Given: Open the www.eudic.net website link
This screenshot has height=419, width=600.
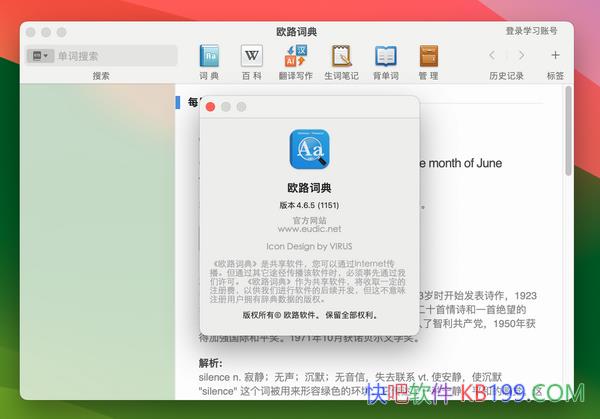Looking at the screenshot, I should (x=308, y=228).
